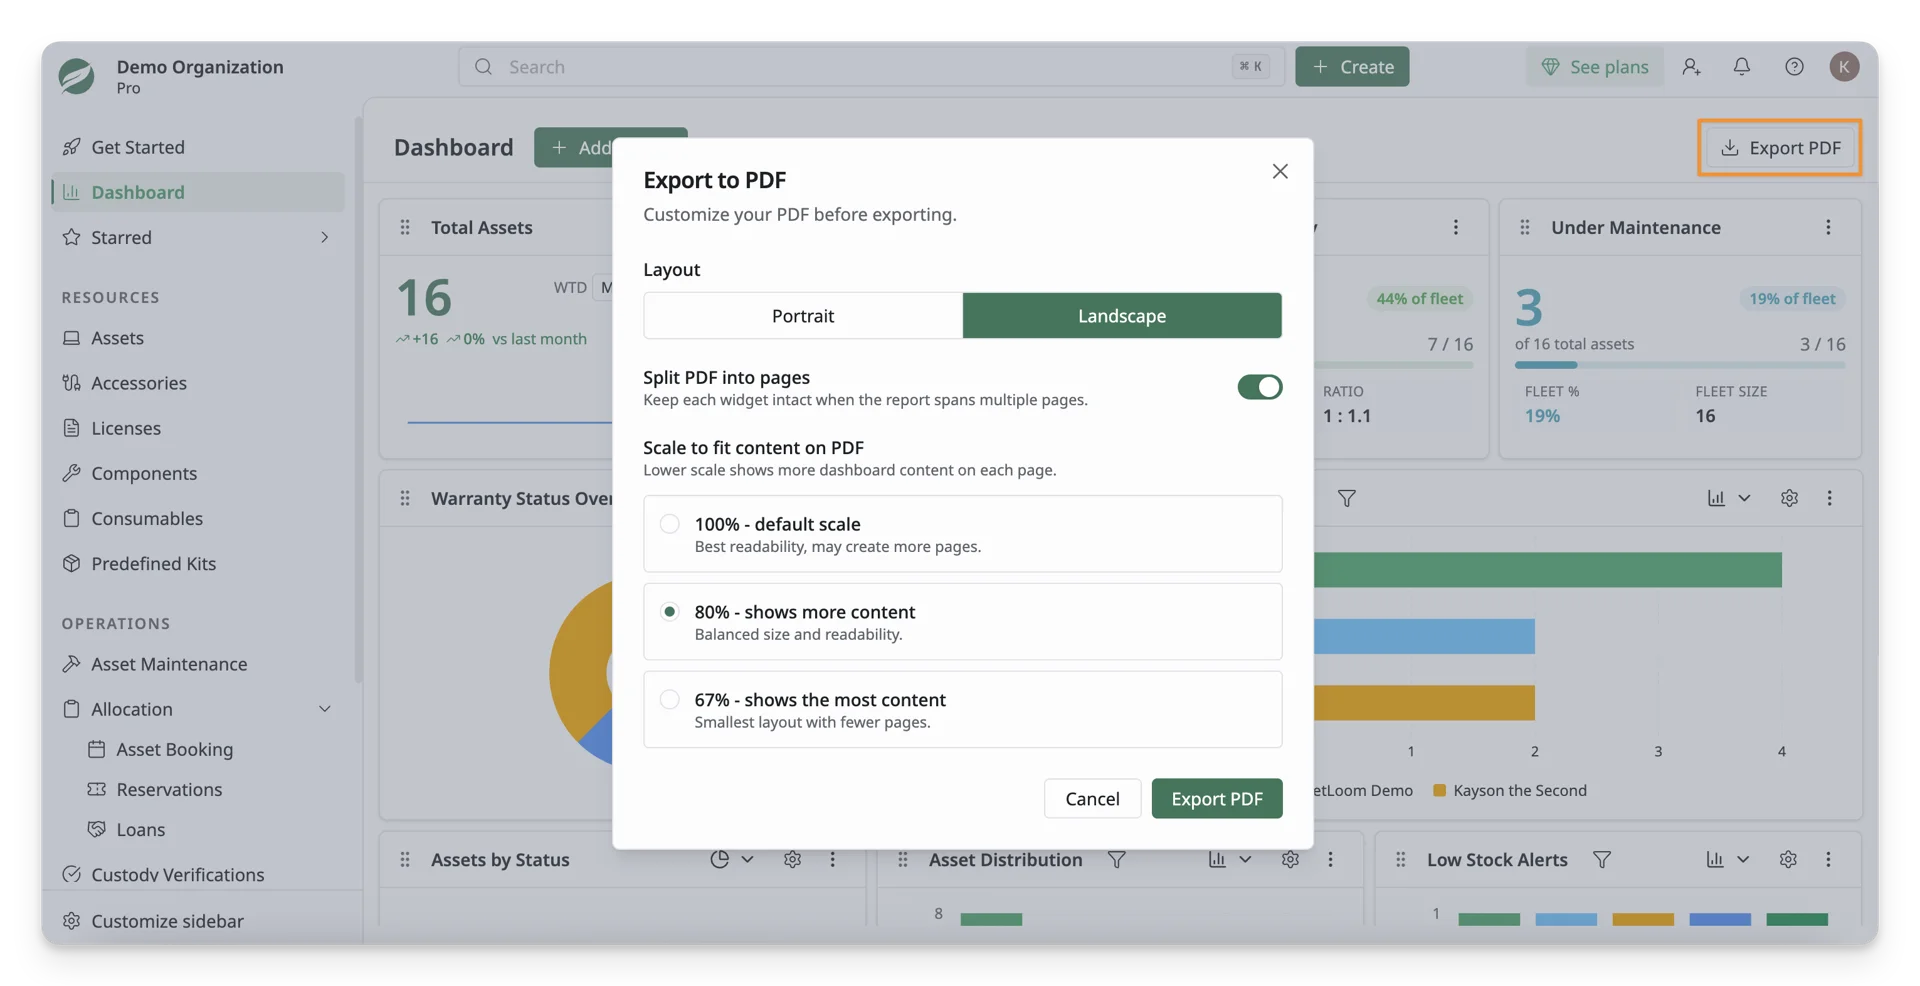The image size is (1920, 986).
Task: Choose 67% shows the most content option
Action: click(x=962, y=710)
